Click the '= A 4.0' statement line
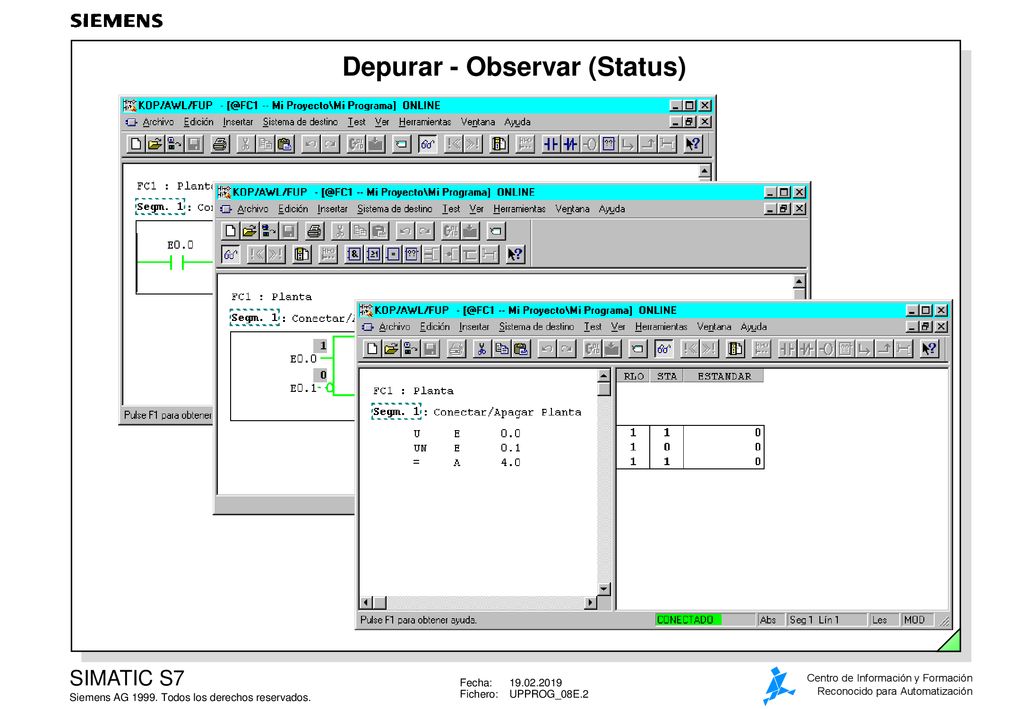This screenshot has height=709, width=1024. 467,462
